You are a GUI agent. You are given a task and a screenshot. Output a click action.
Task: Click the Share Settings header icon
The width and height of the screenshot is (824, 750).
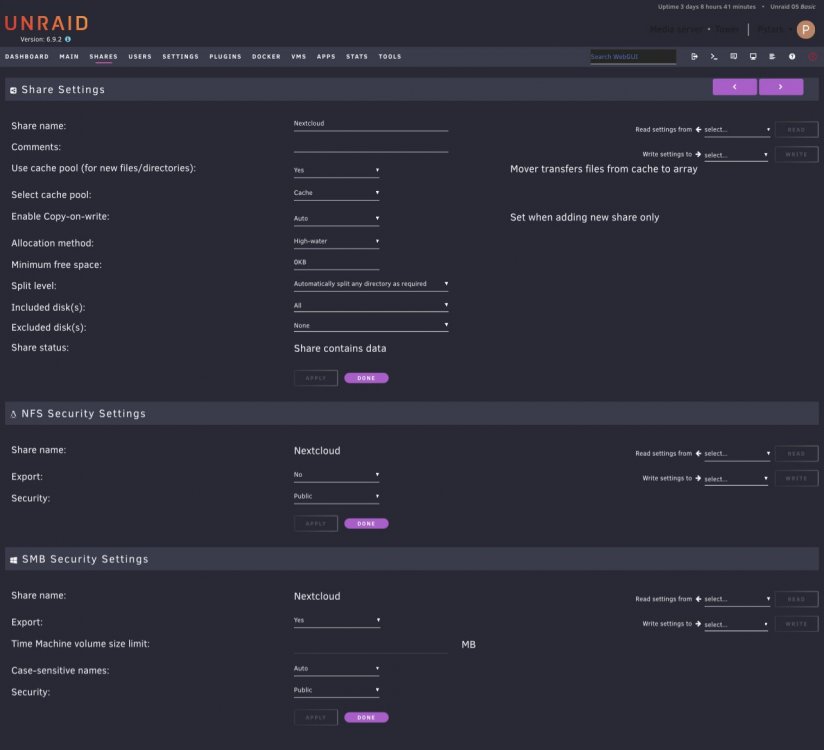(13, 90)
